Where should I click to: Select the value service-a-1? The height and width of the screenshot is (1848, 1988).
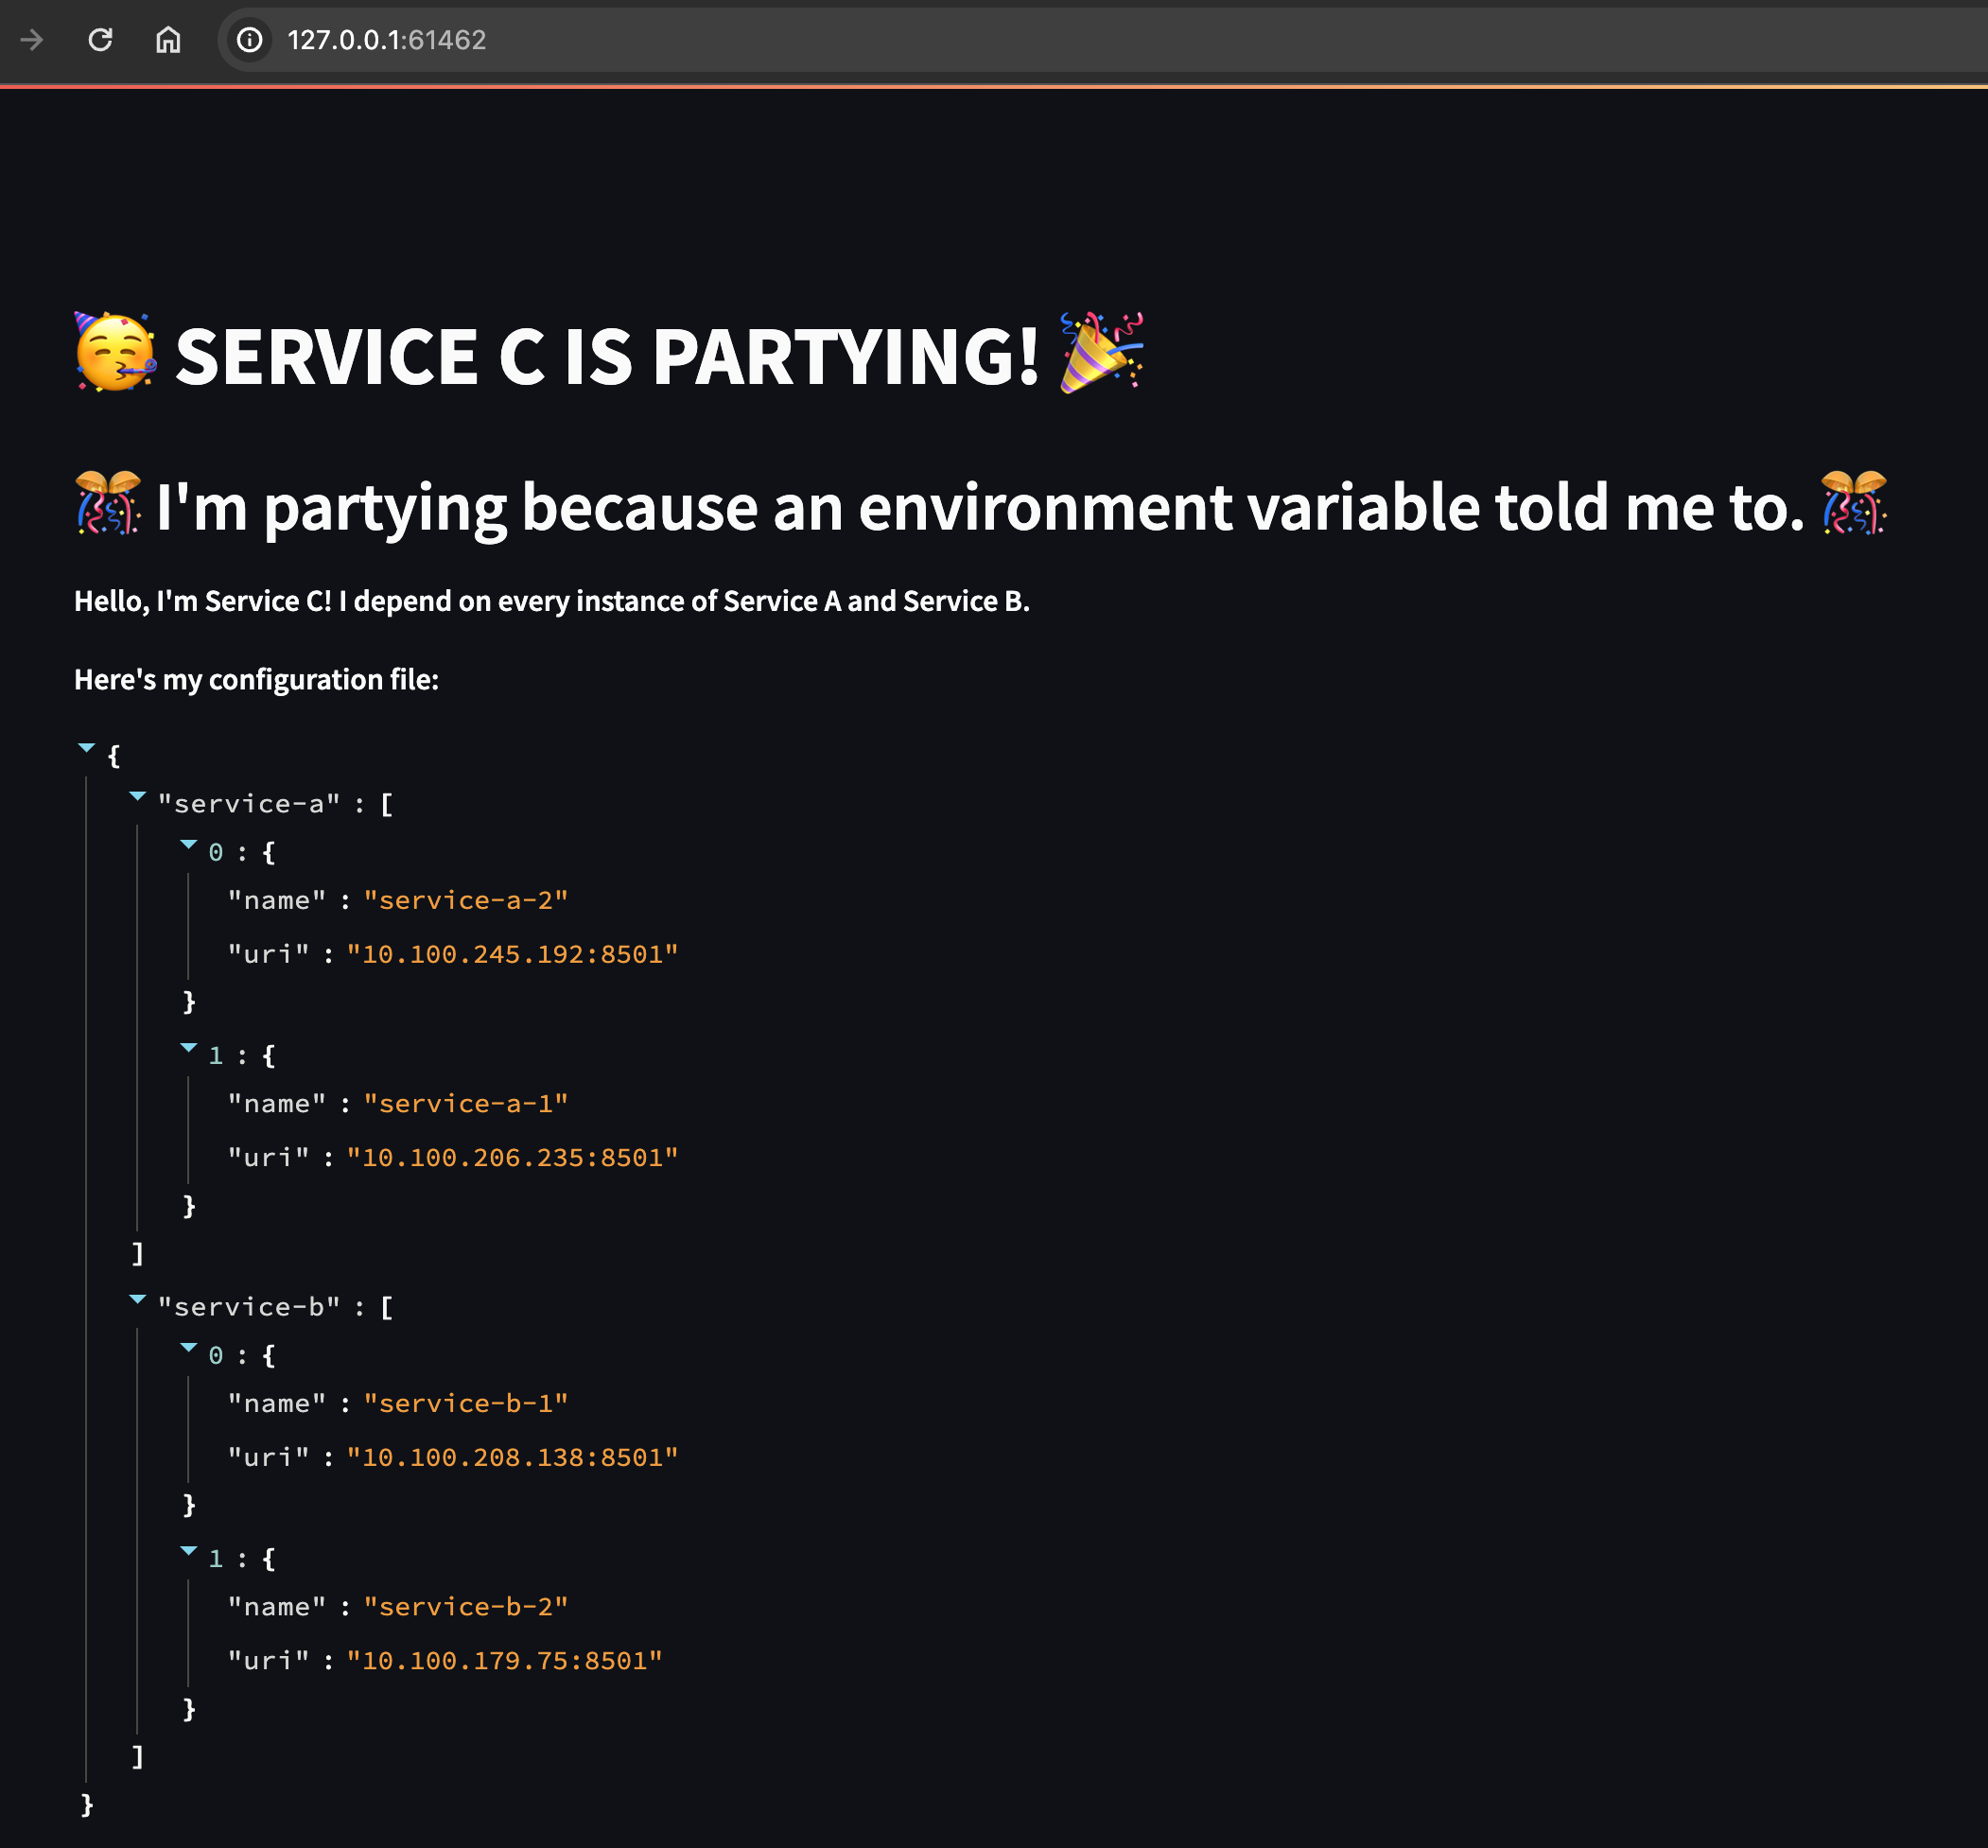tap(466, 1103)
